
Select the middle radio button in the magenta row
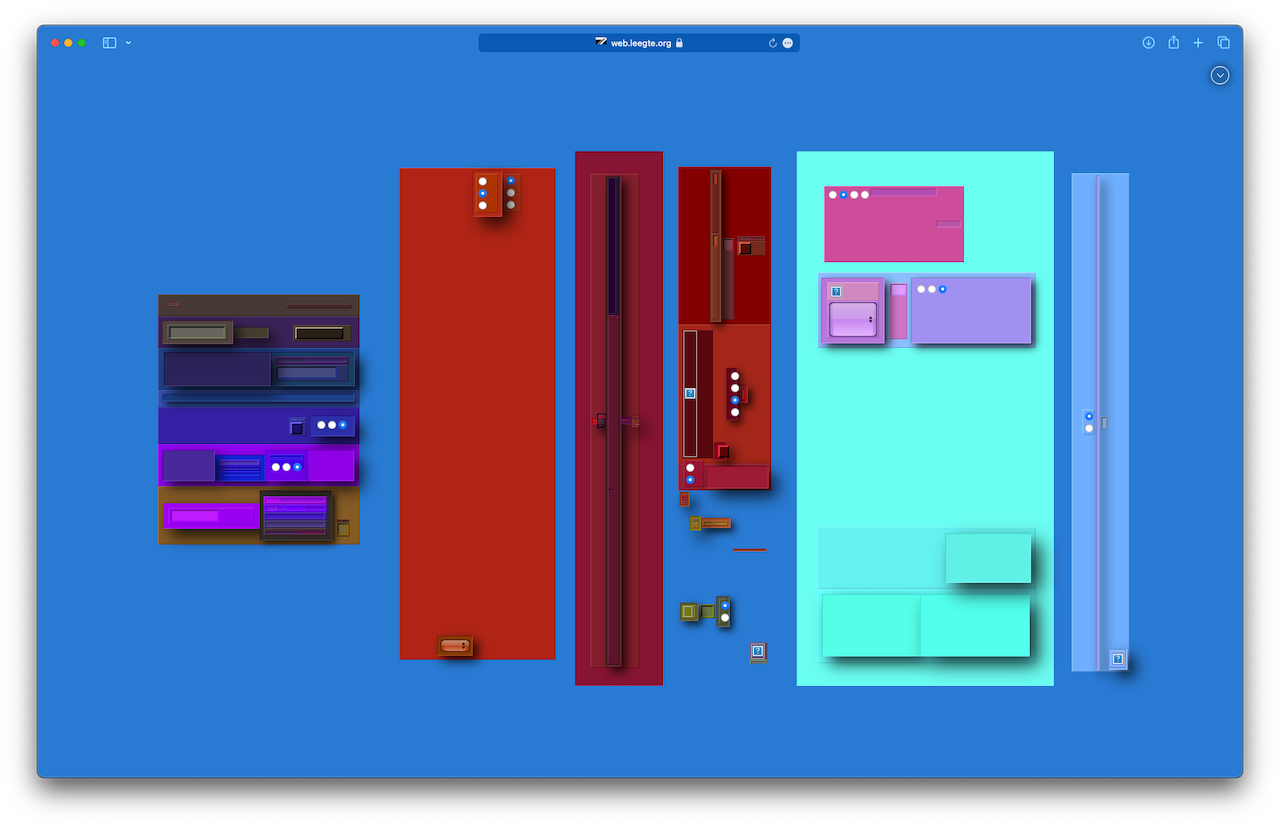click(286, 467)
